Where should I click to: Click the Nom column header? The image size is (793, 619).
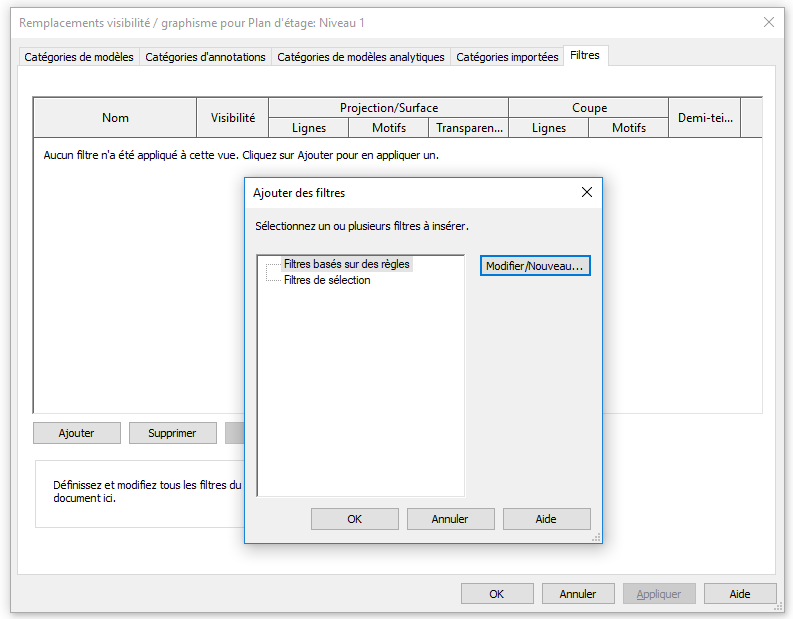click(x=115, y=118)
